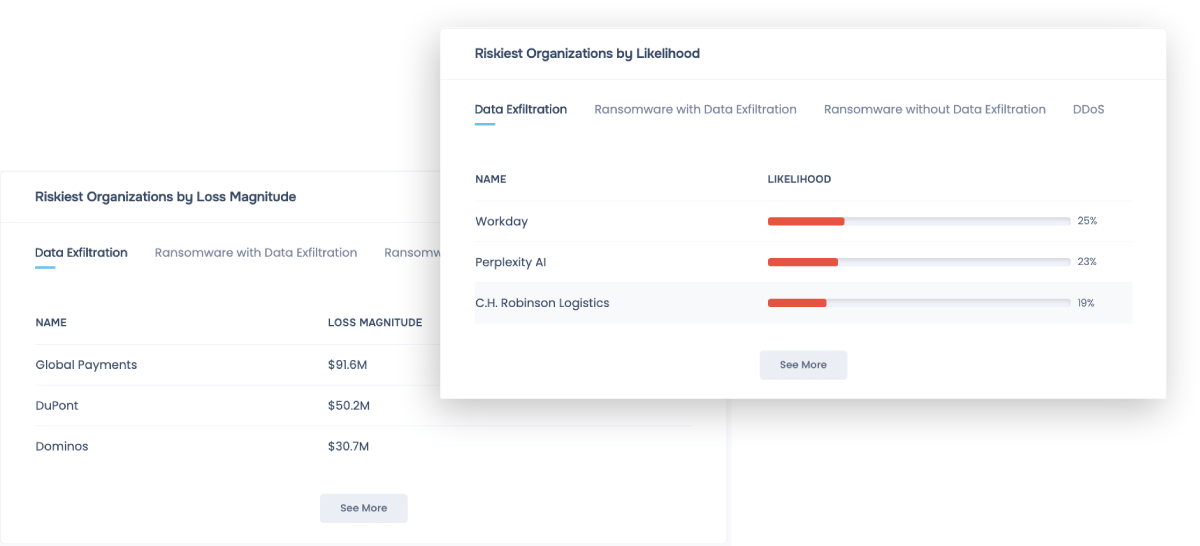Viewport: 1200px width, 546px height.
Task: Click Perplexity AI likelihood progress bar
Action: (x=918, y=262)
